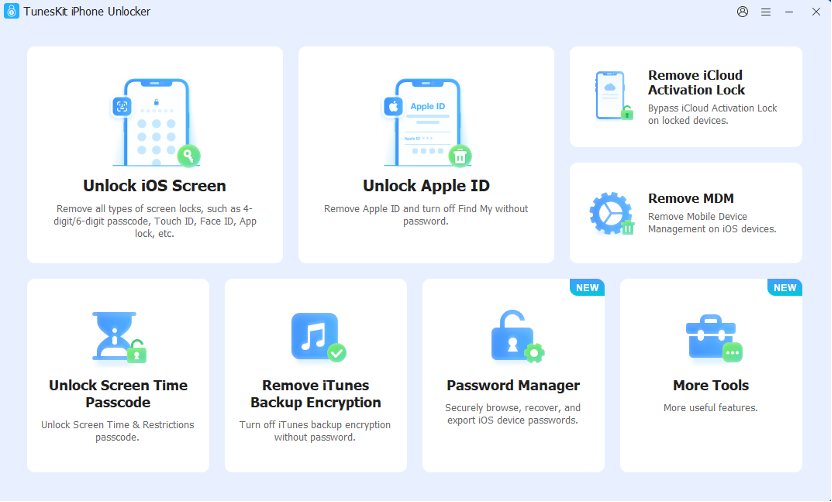
Task: Select the Unlock Apple ID heading
Action: [426, 186]
